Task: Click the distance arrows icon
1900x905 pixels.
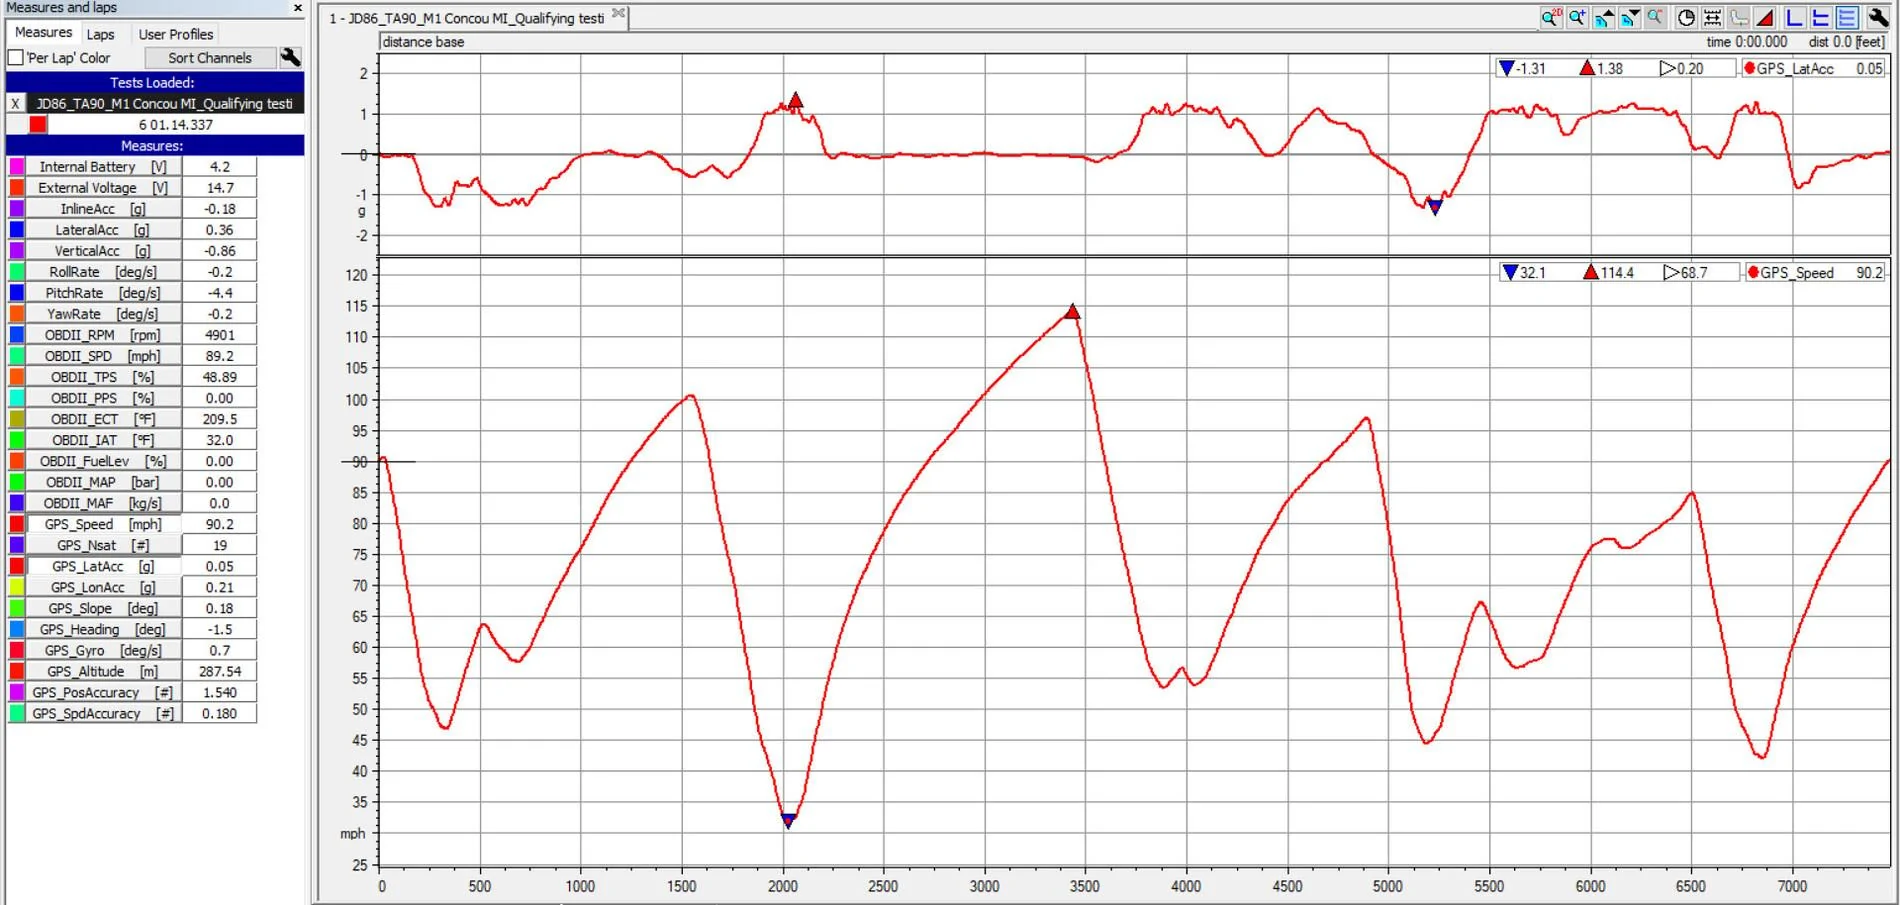Action: [x=1712, y=18]
